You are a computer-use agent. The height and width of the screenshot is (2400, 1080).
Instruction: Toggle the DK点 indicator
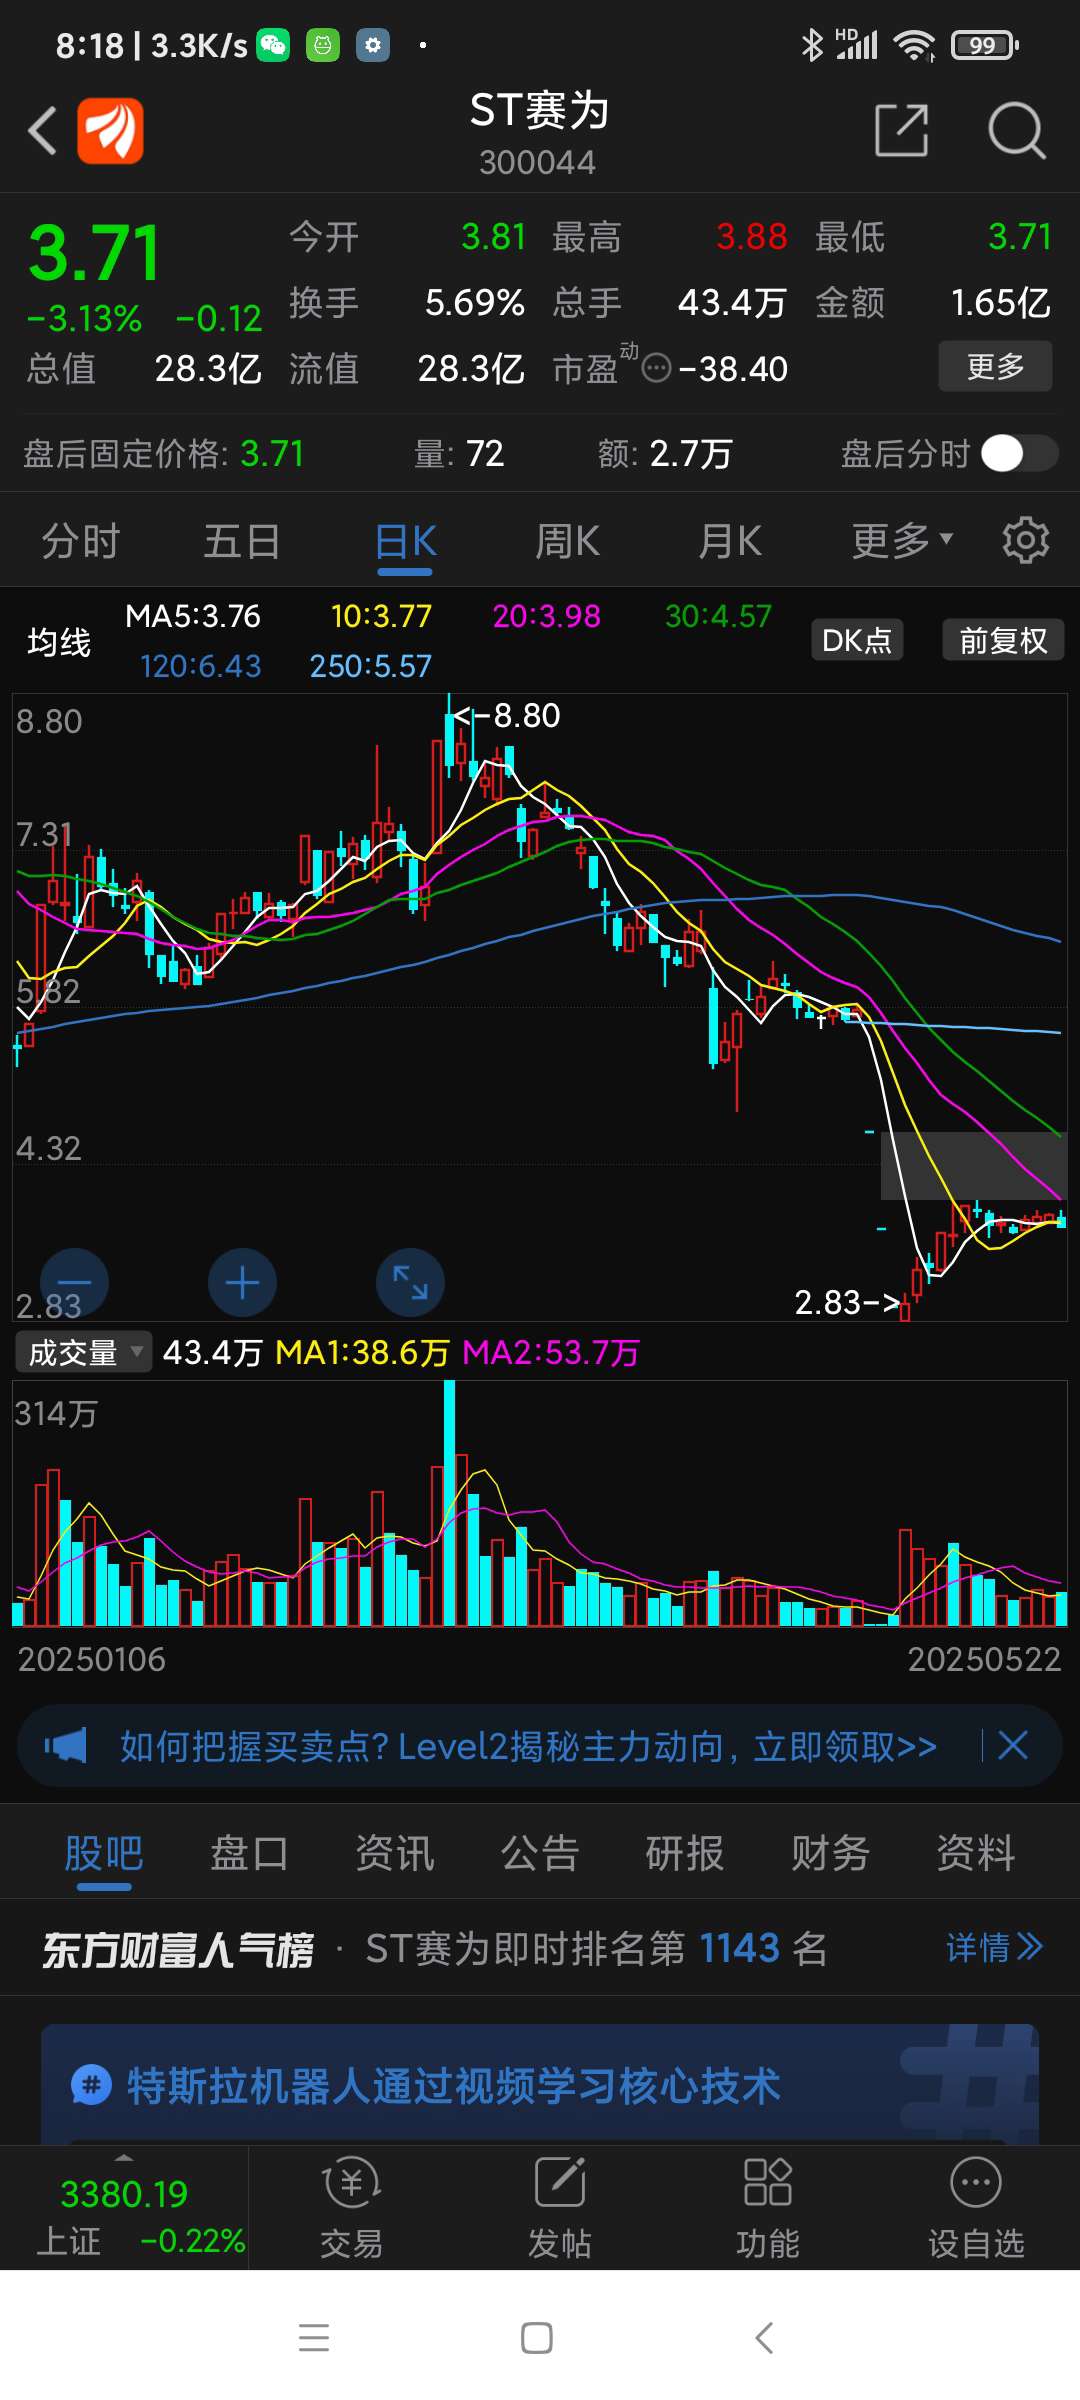[x=857, y=640]
